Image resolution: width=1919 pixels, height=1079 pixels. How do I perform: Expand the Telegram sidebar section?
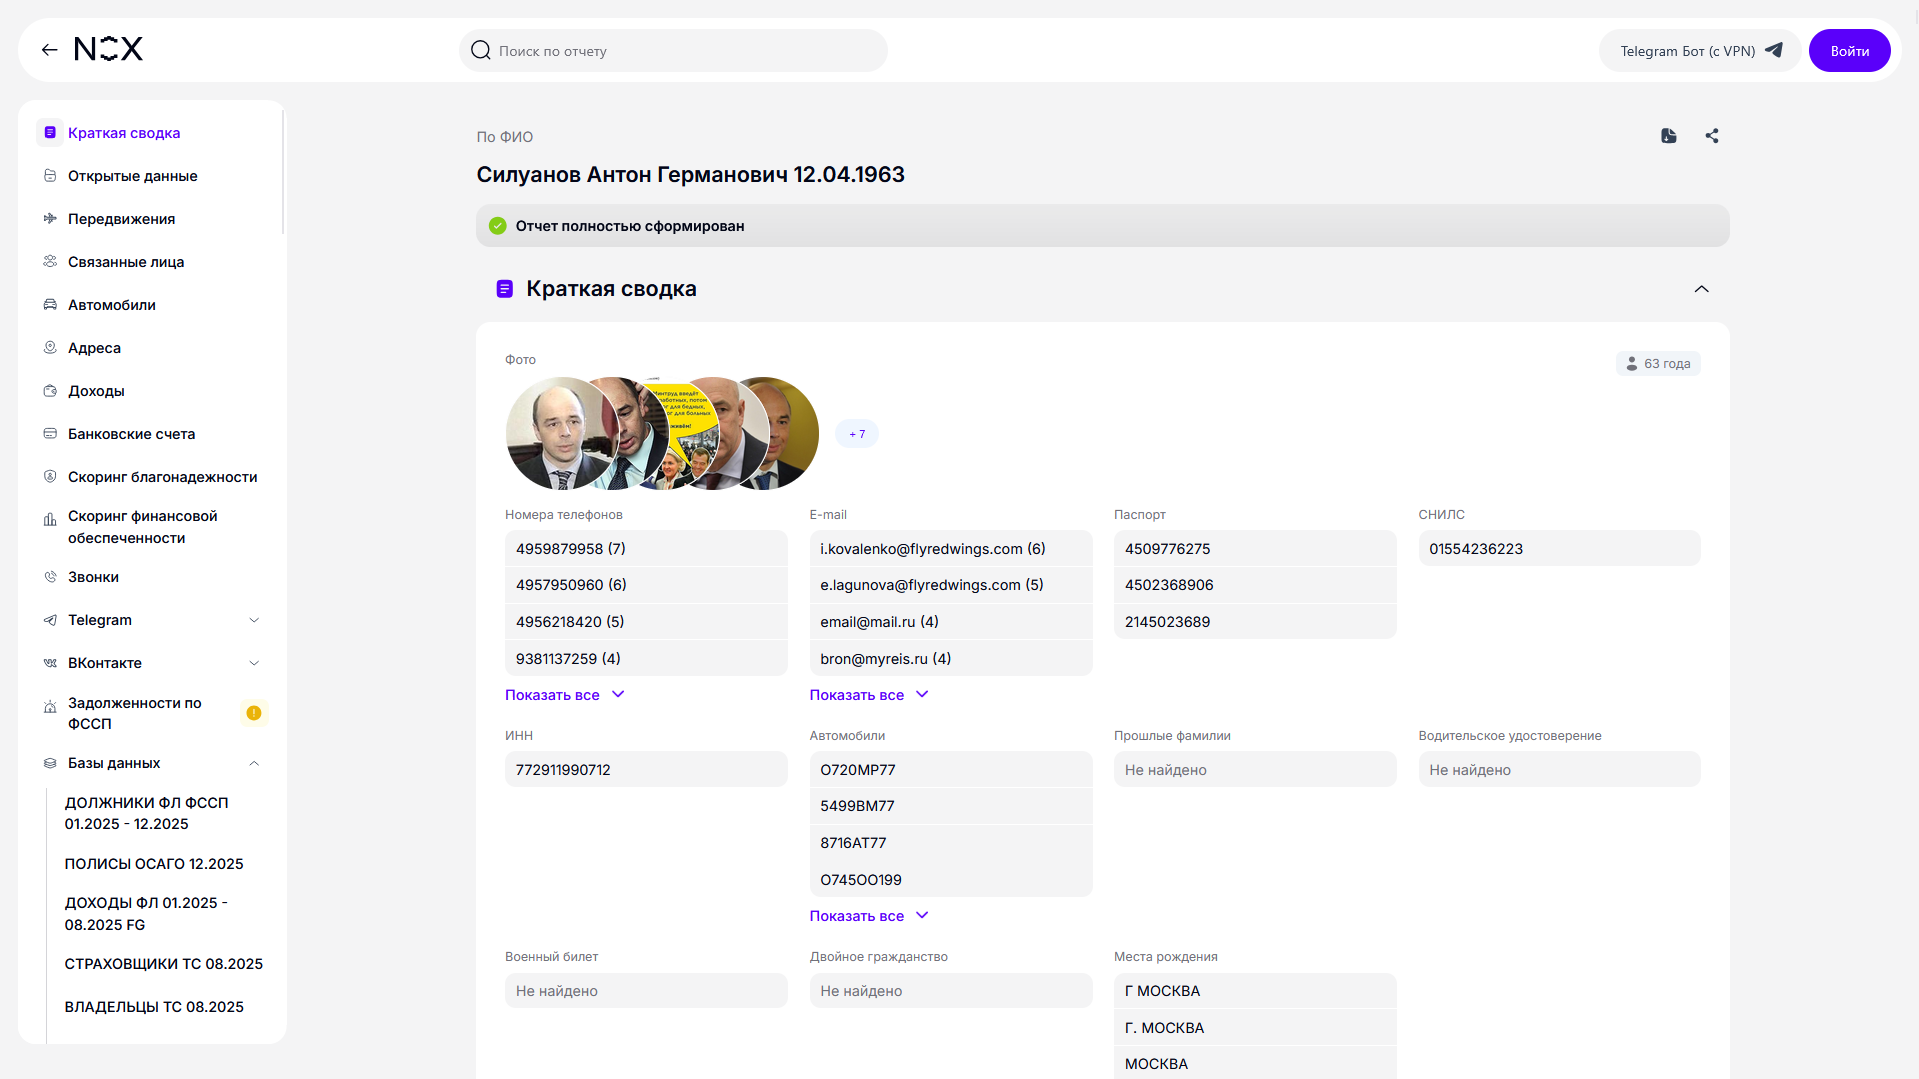click(x=254, y=620)
